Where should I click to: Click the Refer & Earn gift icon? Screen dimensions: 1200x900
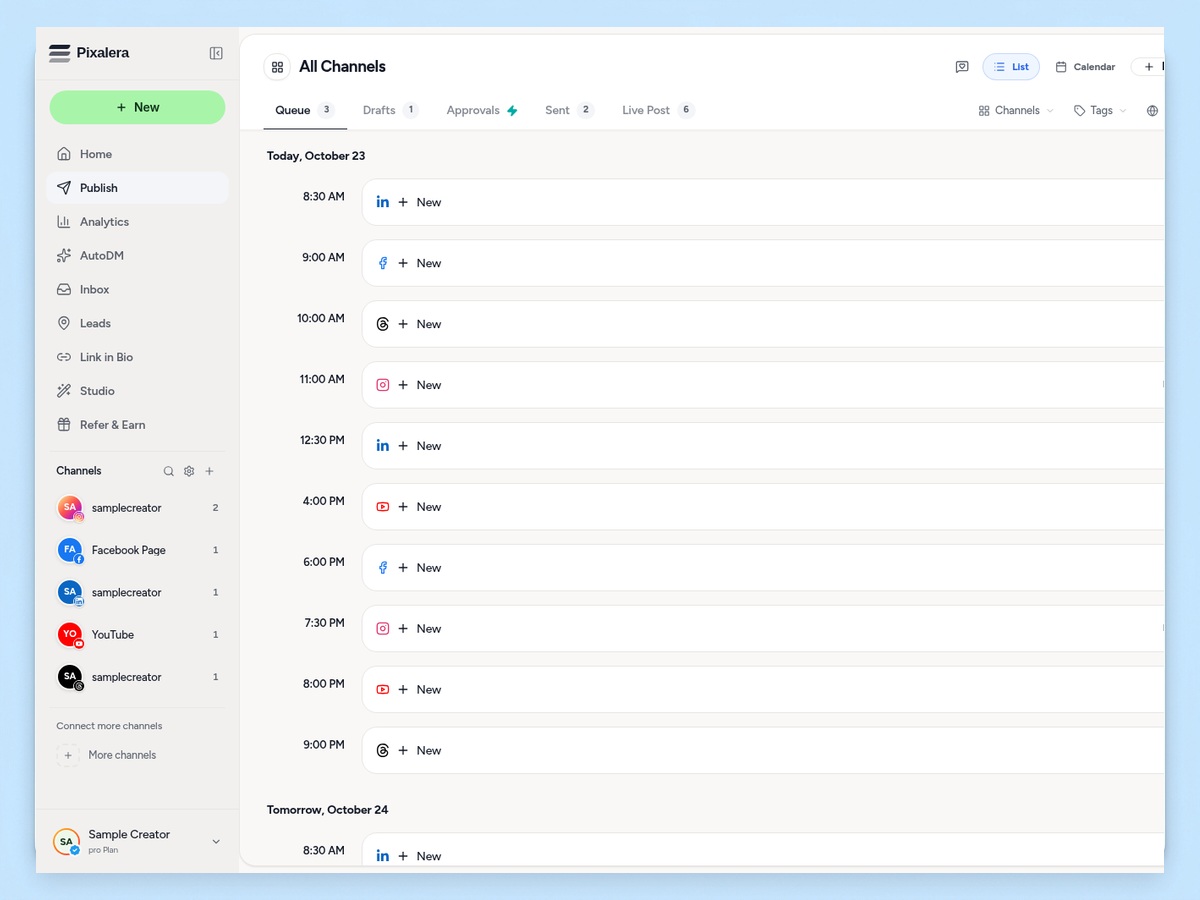(64, 425)
